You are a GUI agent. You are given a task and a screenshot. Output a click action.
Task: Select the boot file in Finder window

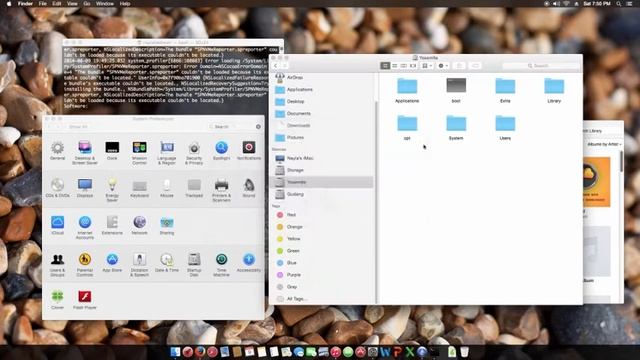point(456,90)
